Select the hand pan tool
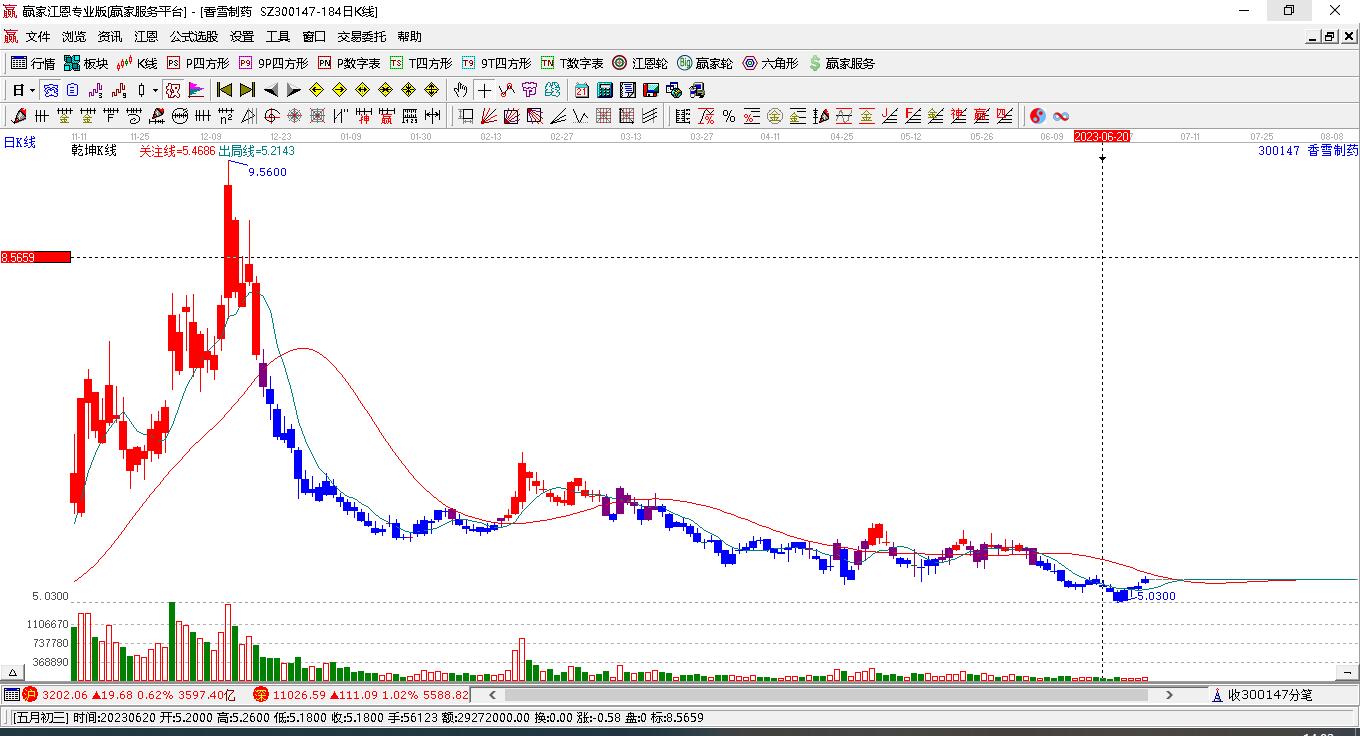This screenshot has width=1360, height=736. pos(460,90)
